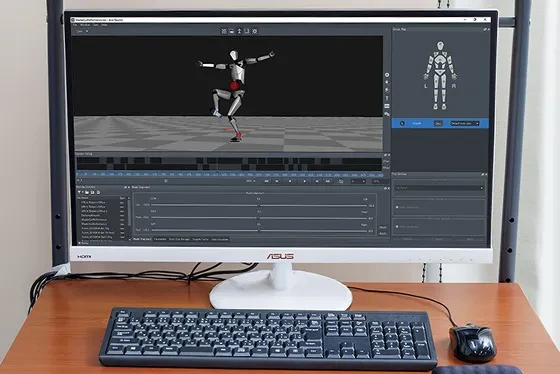Play the motion capture animation forward
The height and width of the screenshot is (374, 560).
click(305, 181)
